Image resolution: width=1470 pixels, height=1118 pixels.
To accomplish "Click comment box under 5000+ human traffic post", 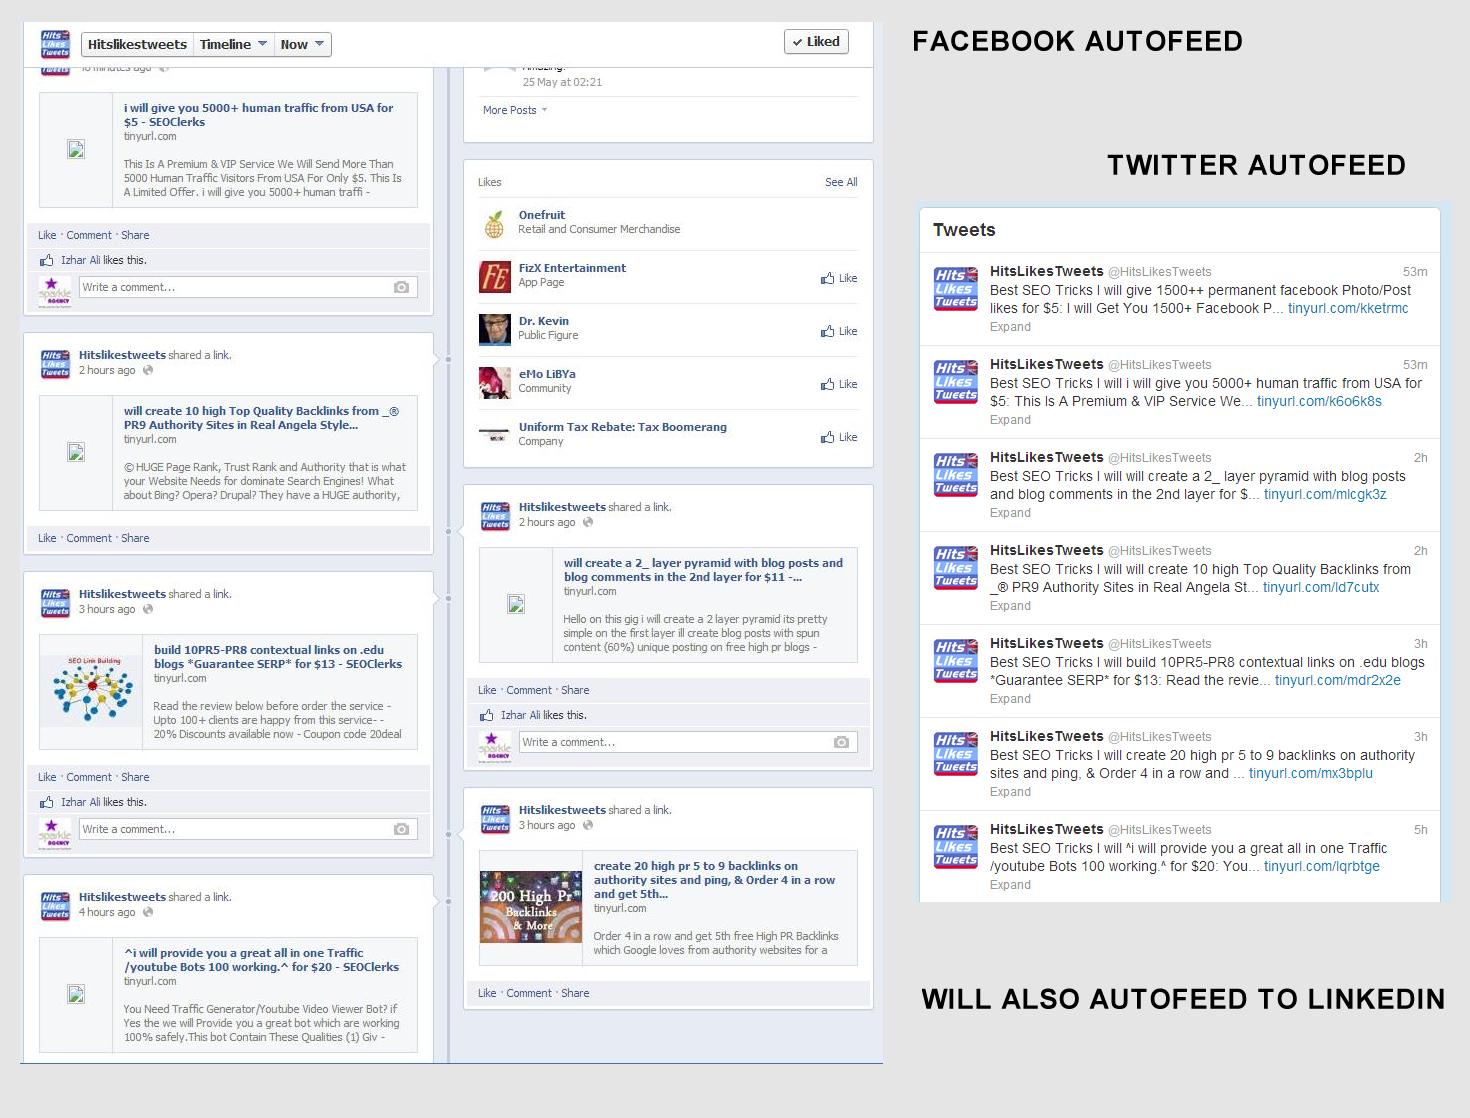I will (x=248, y=287).
